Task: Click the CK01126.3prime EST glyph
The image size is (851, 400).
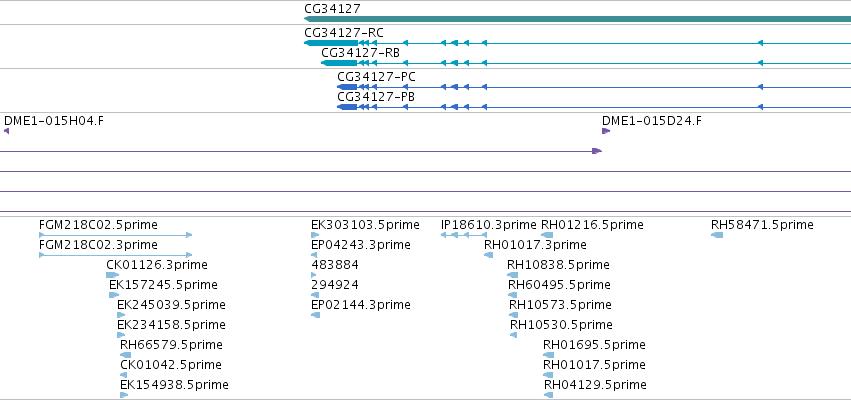Action: point(112,275)
